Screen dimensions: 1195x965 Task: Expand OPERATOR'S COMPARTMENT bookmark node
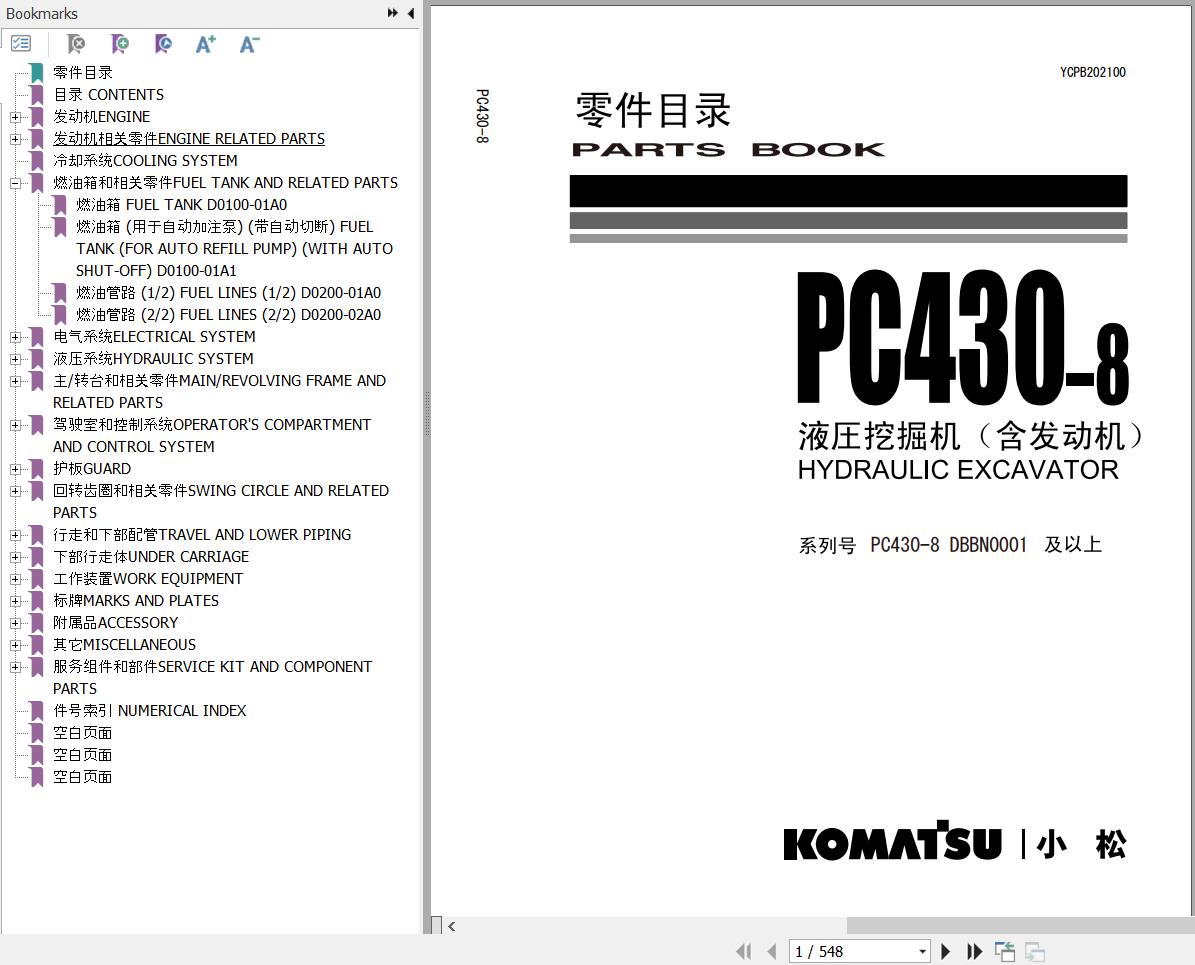click(x=15, y=425)
